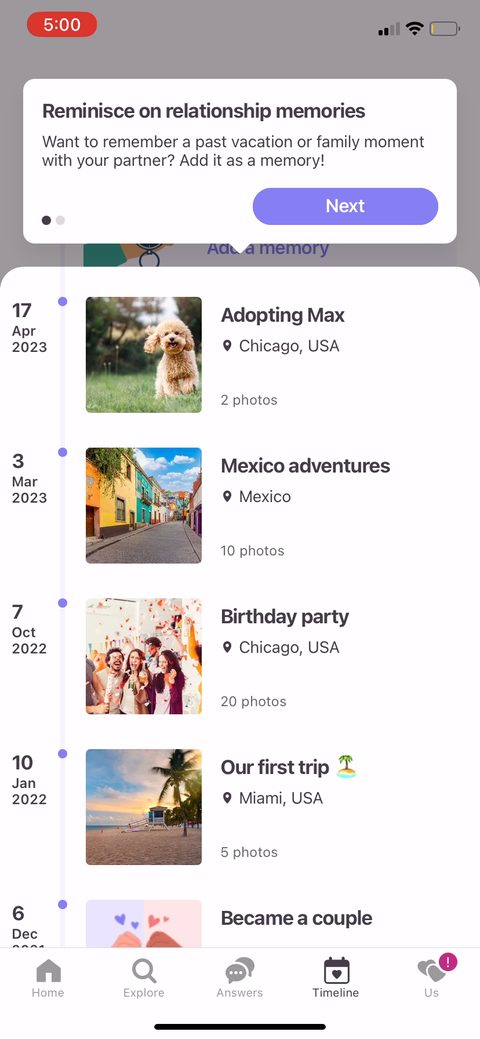Tap the Wi-Fi status icon
This screenshot has height=1039, width=480.
click(415, 28)
